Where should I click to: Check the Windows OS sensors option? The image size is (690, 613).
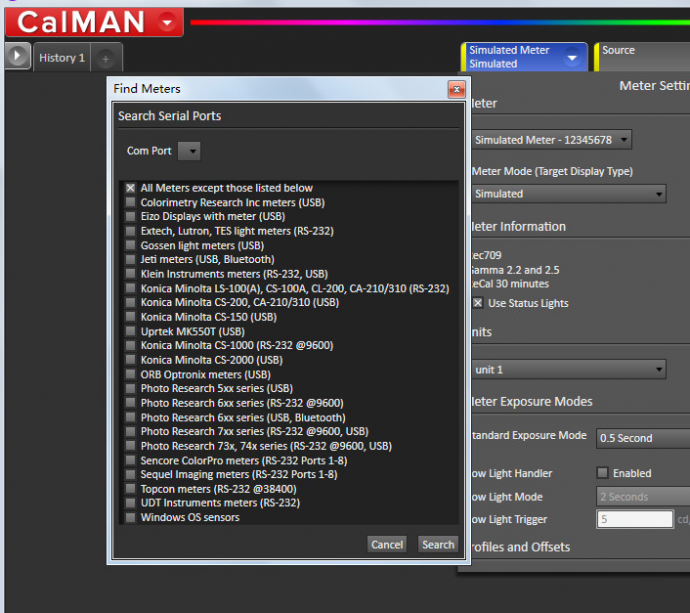(130, 518)
